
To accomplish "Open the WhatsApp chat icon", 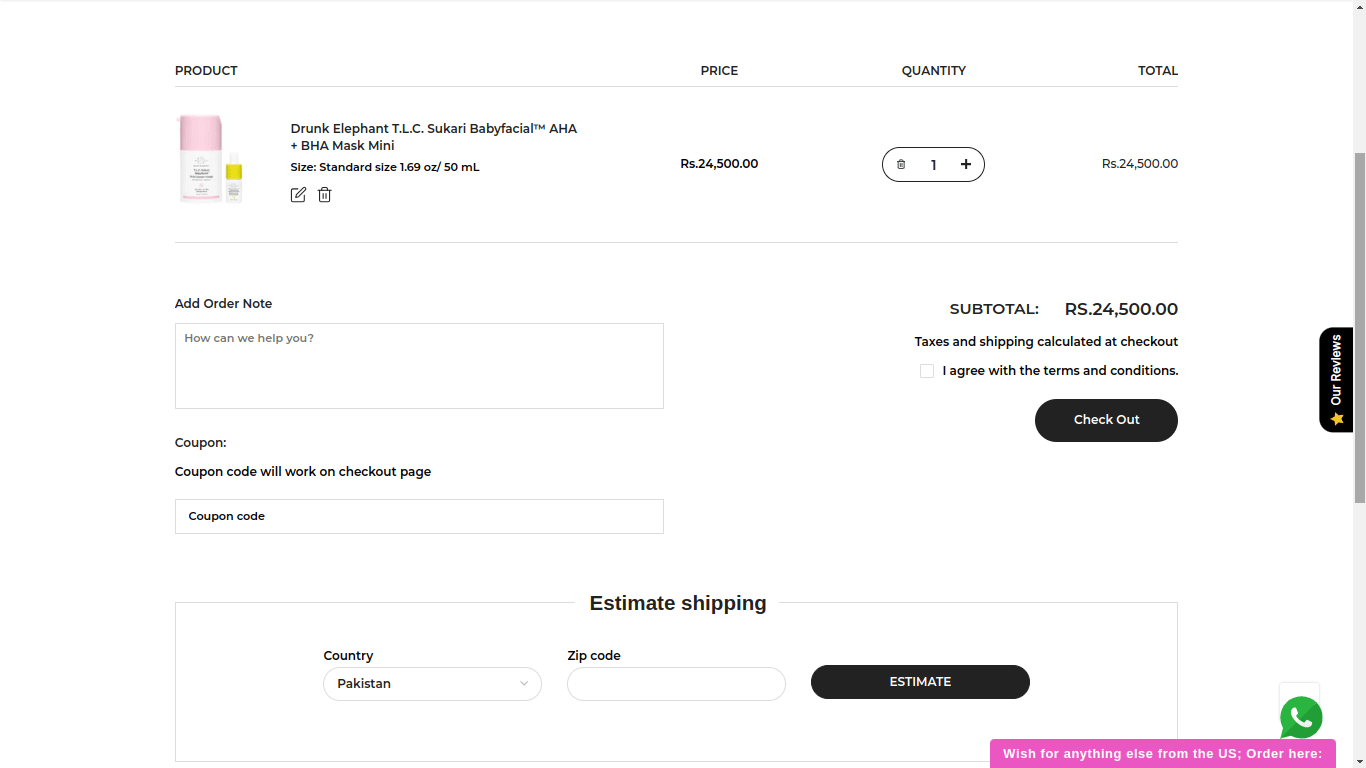I will click(x=1301, y=717).
